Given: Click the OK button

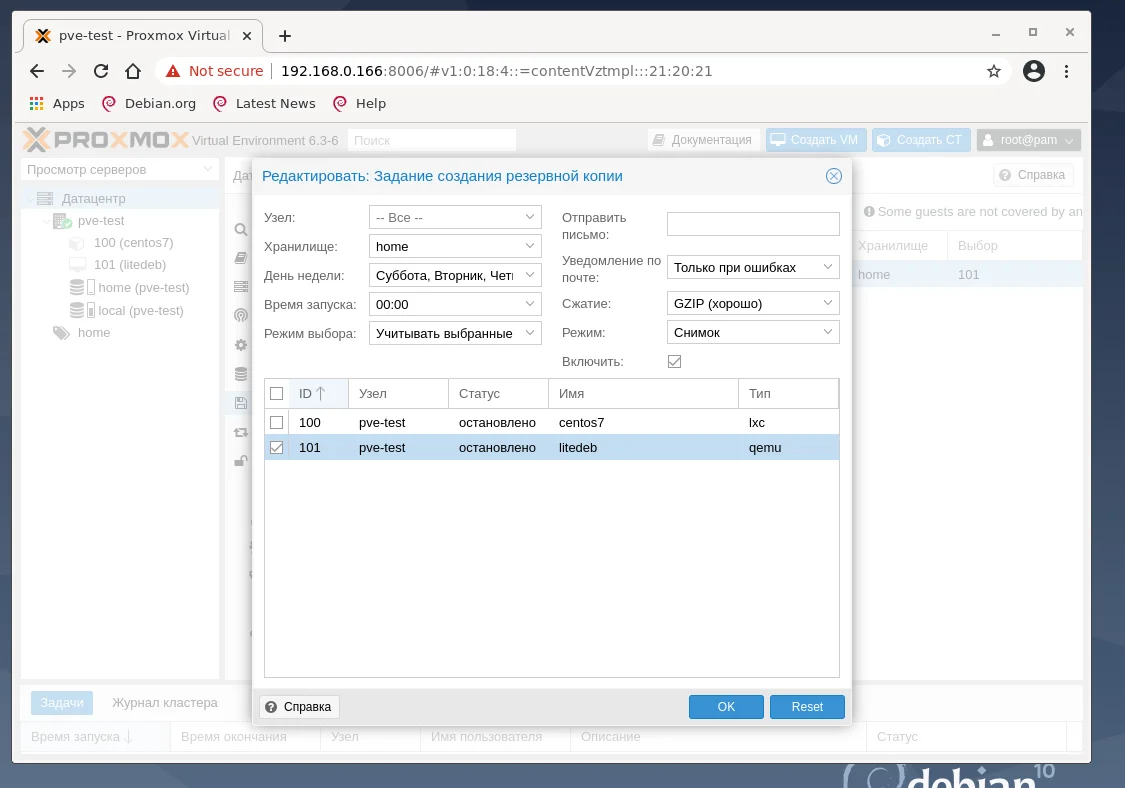Looking at the screenshot, I should point(726,707).
